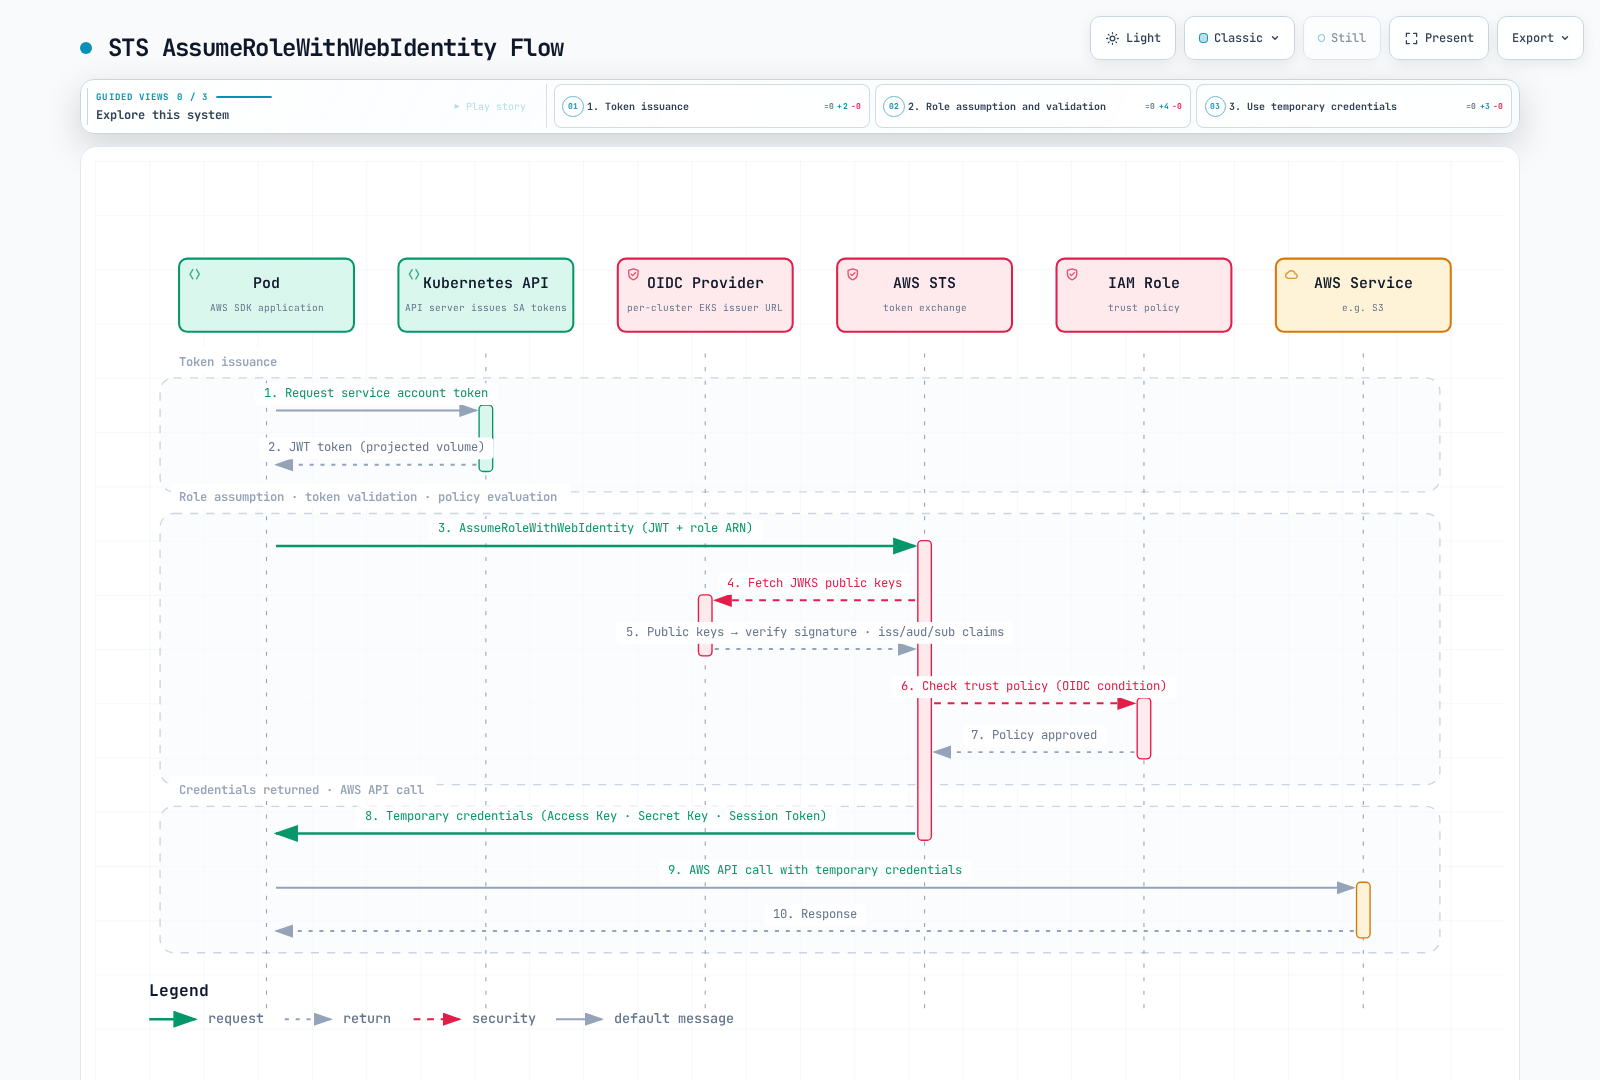Click the shield icon on IAM Role
The height and width of the screenshot is (1080, 1600).
coord(1072,274)
